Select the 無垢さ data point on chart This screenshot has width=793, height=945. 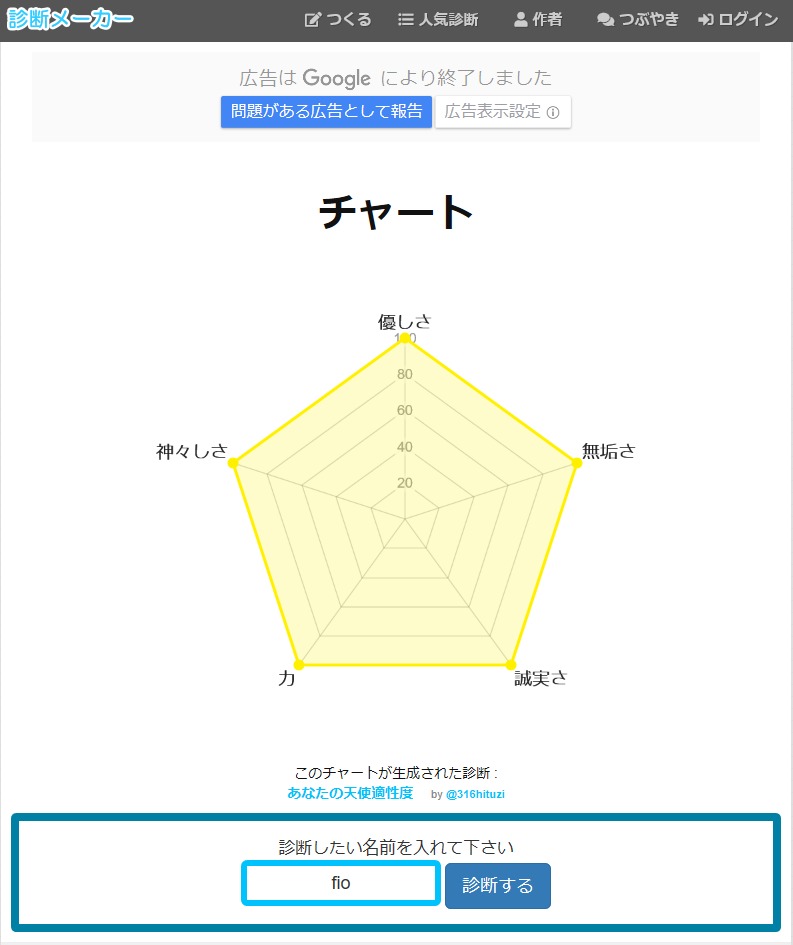click(577, 462)
